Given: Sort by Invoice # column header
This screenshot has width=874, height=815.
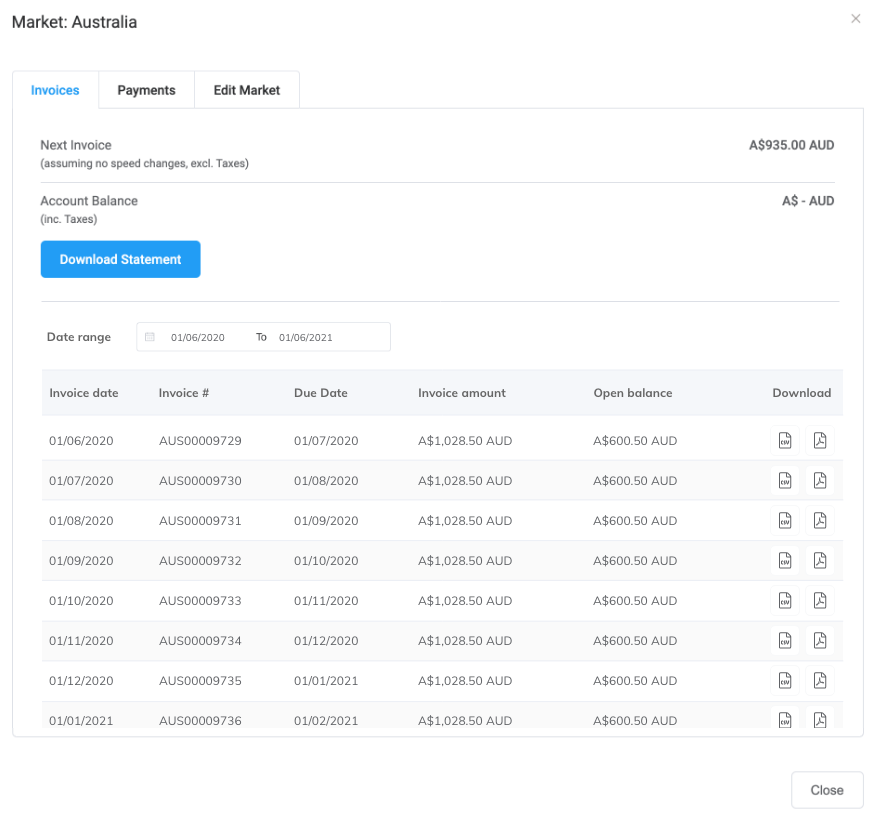Looking at the screenshot, I should click(184, 393).
